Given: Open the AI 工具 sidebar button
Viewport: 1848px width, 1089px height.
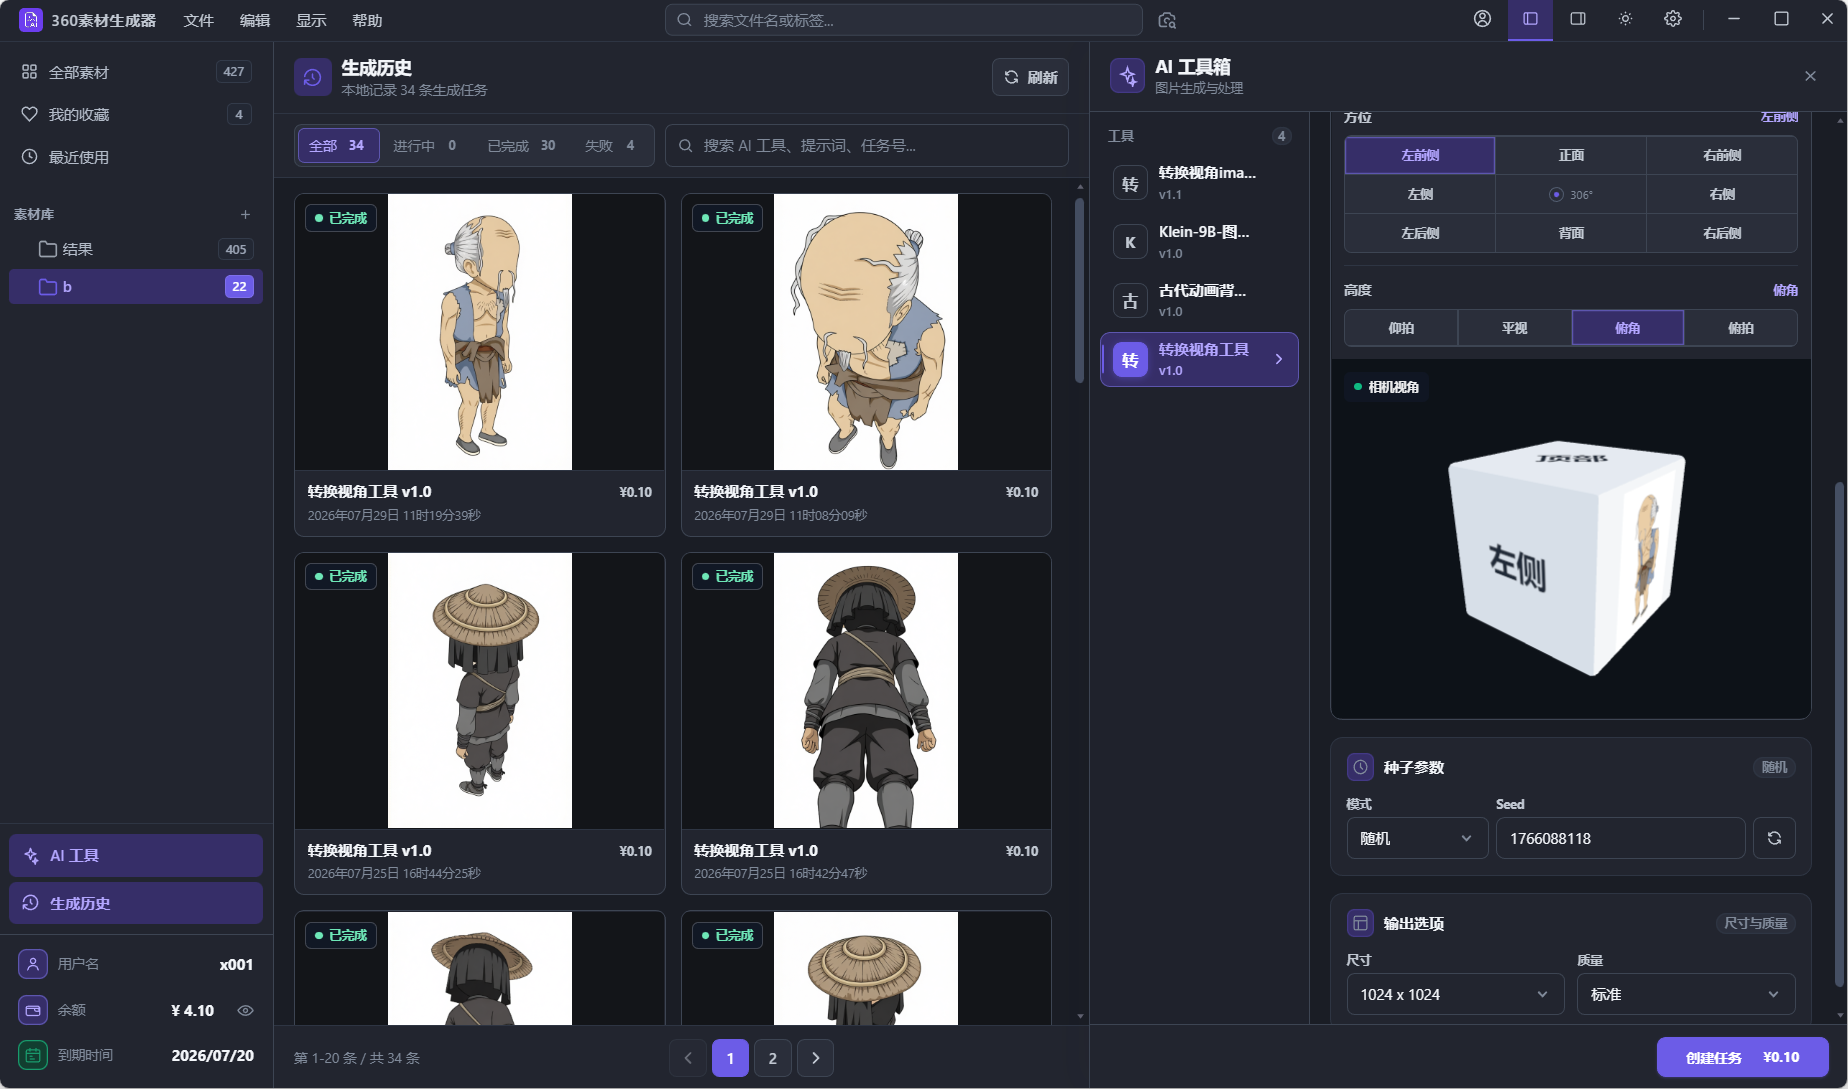Looking at the screenshot, I should pos(136,856).
